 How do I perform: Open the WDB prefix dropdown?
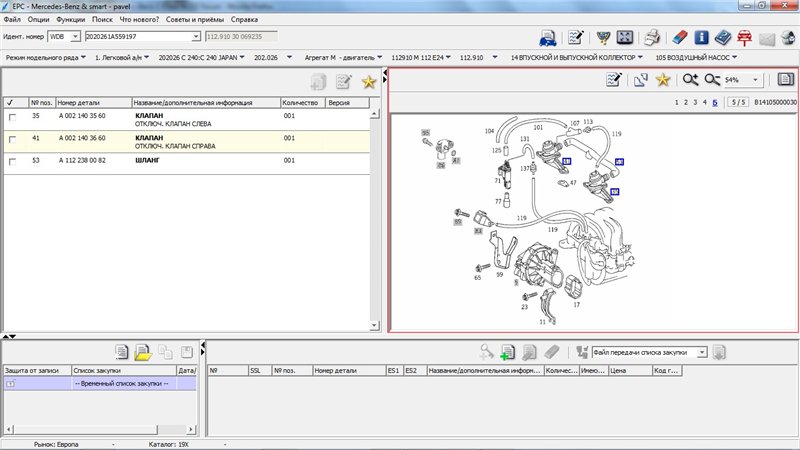75,37
